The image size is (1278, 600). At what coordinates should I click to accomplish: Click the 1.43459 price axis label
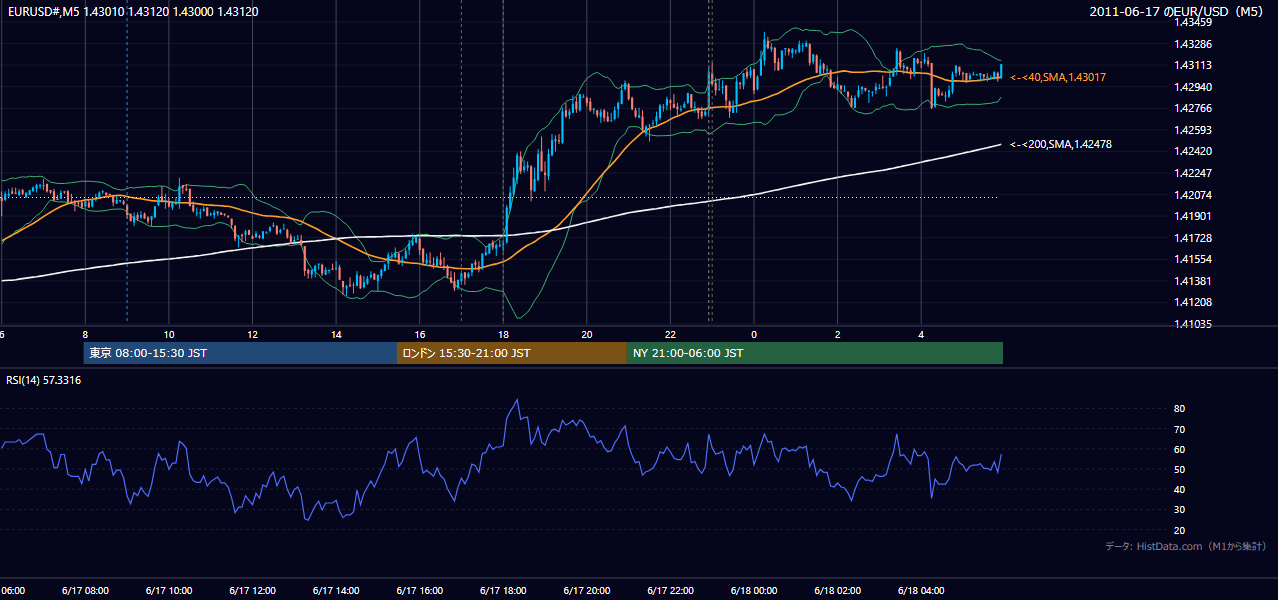point(1193,22)
